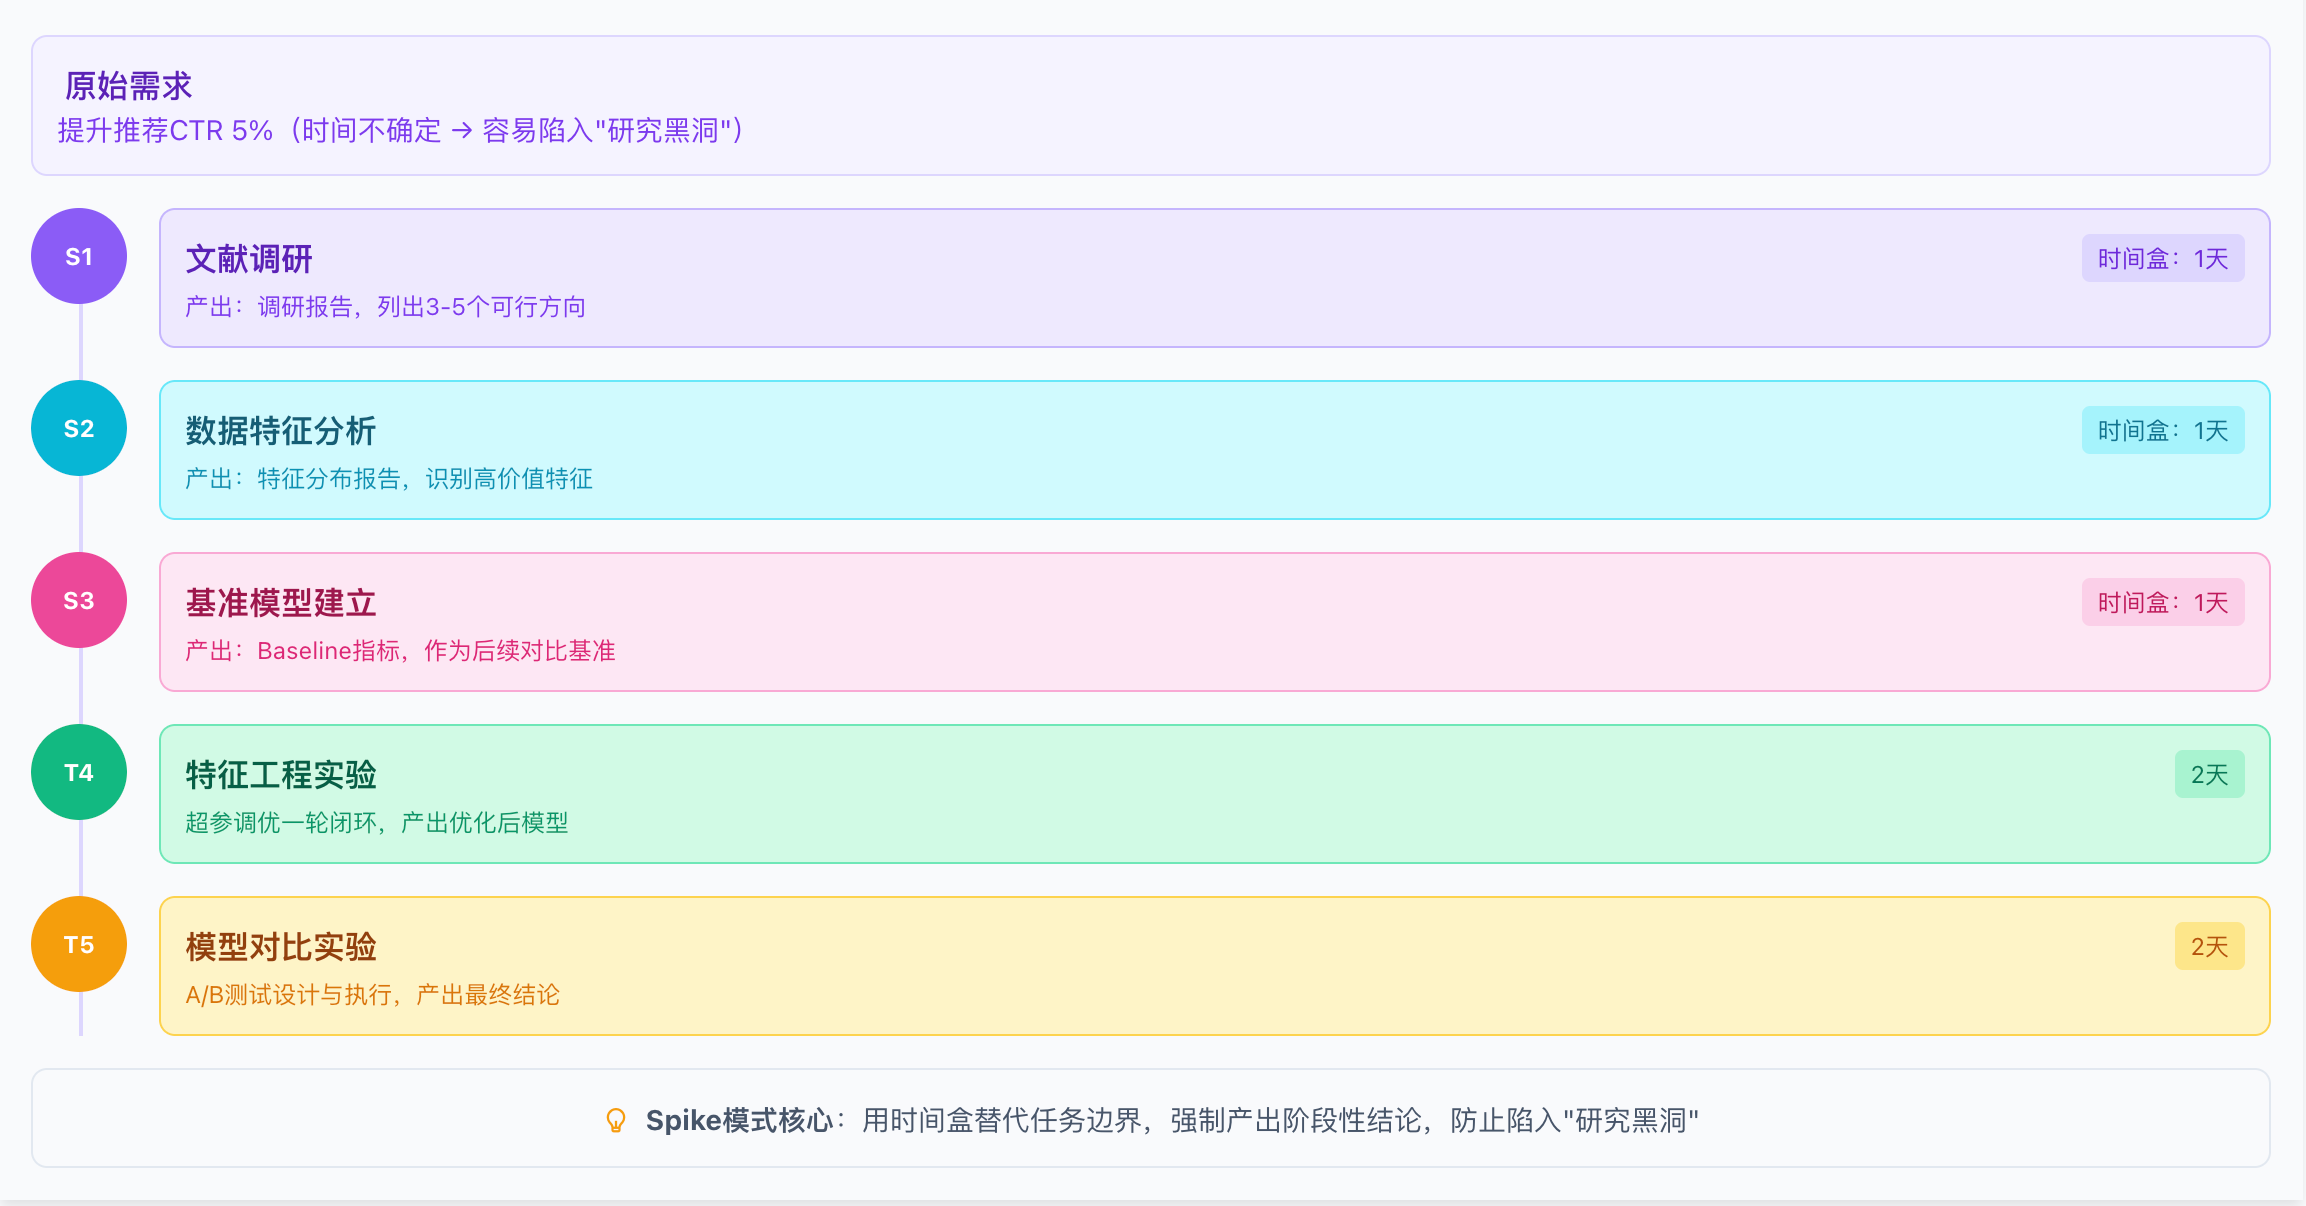Select the T5 orange step icon
The image size is (2306, 1206).
pyautogui.click(x=78, y=944)
